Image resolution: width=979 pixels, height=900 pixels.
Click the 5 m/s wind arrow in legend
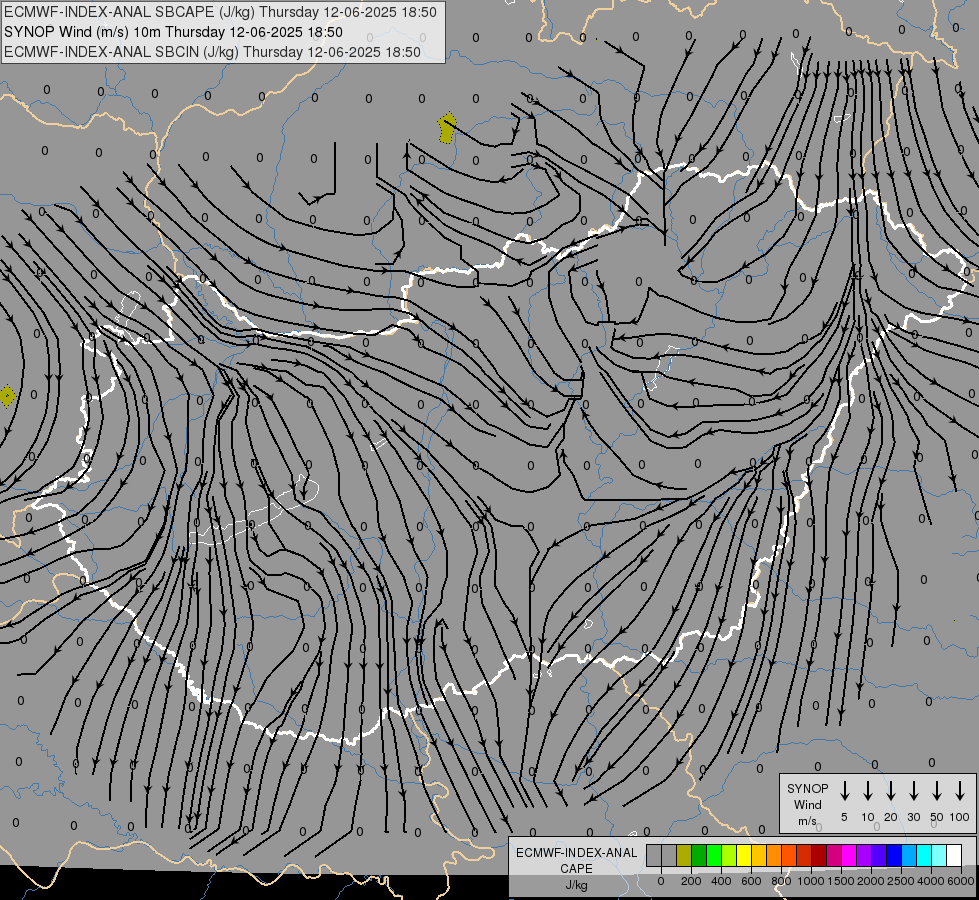tap(844, 791)
